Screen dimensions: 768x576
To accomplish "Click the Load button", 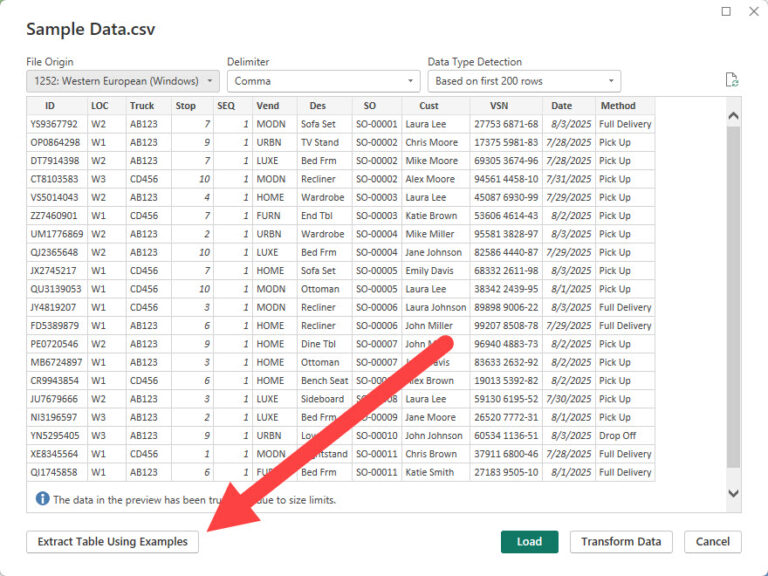I will coord(529,542).
